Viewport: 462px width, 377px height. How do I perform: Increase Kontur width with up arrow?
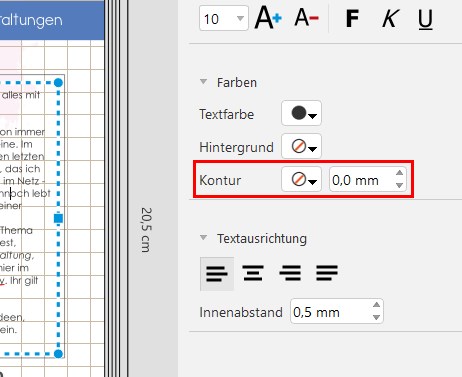click(399, 173)
